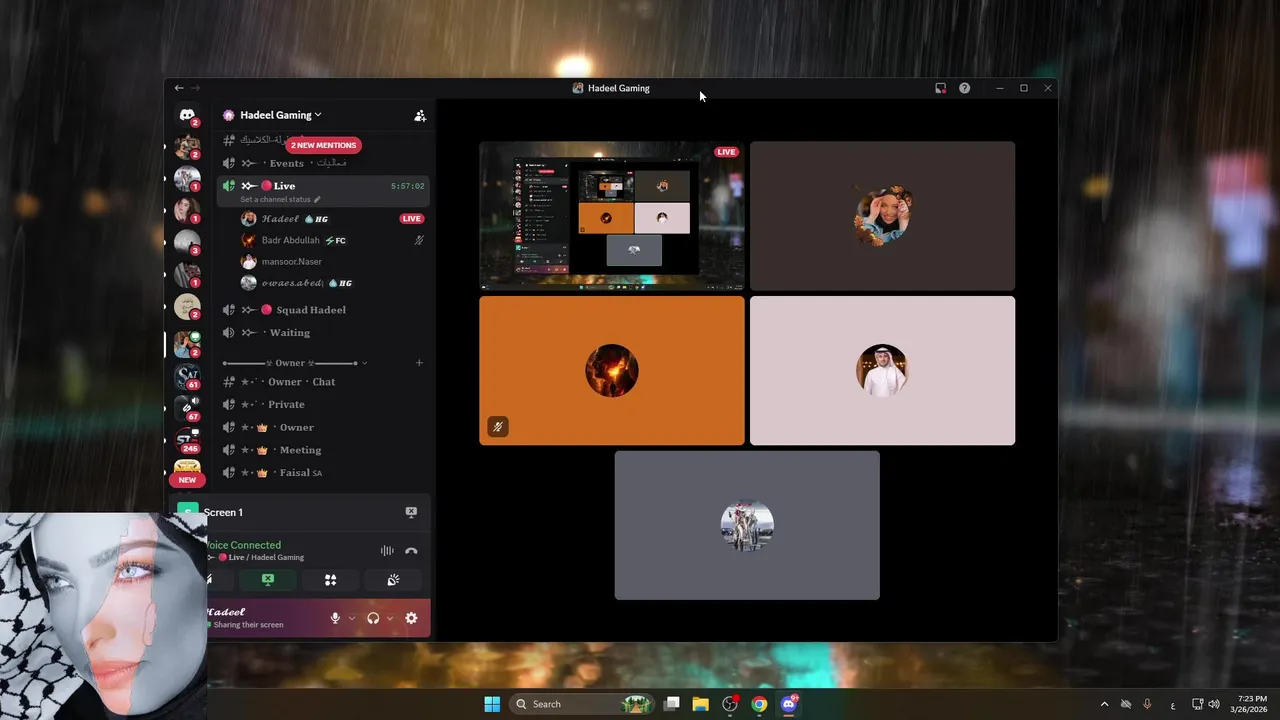Disconnect from voice with the hang-up icon
Screen dimensions: 1280x720
411,551
